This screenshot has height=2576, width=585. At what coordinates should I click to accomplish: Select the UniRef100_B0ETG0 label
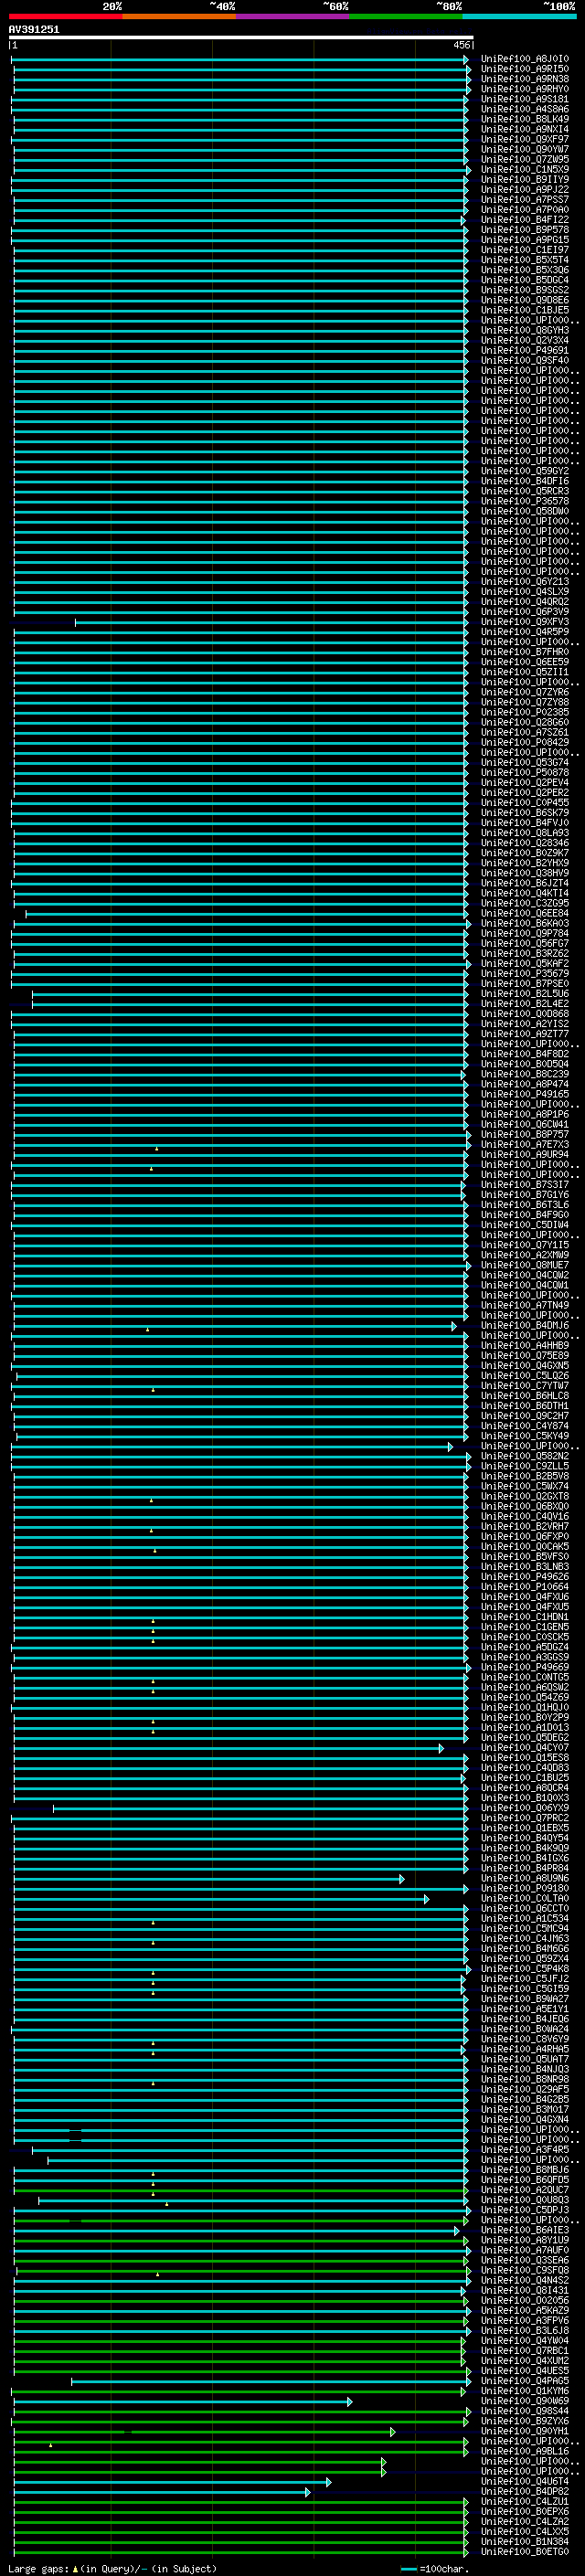tap(525, 2551)
